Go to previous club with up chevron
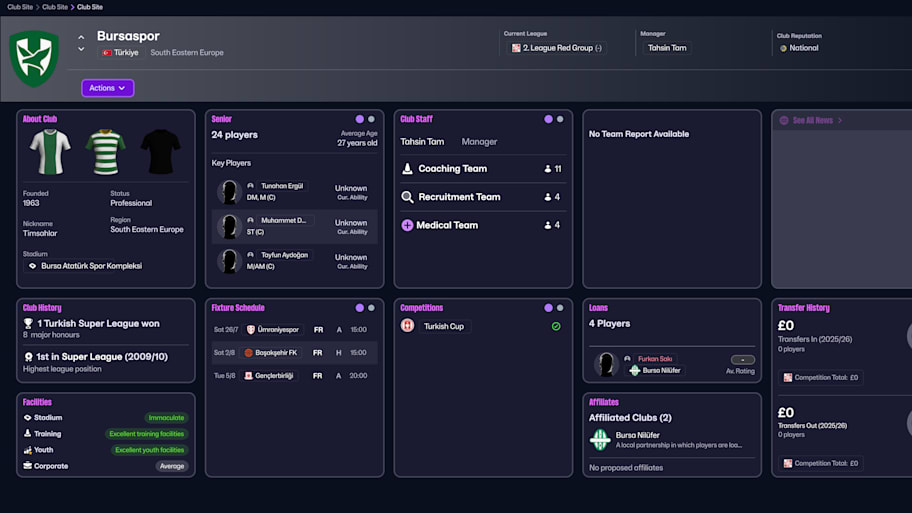Screen dimensions: 912x513 pyautogui.click(x=81, y=38)
